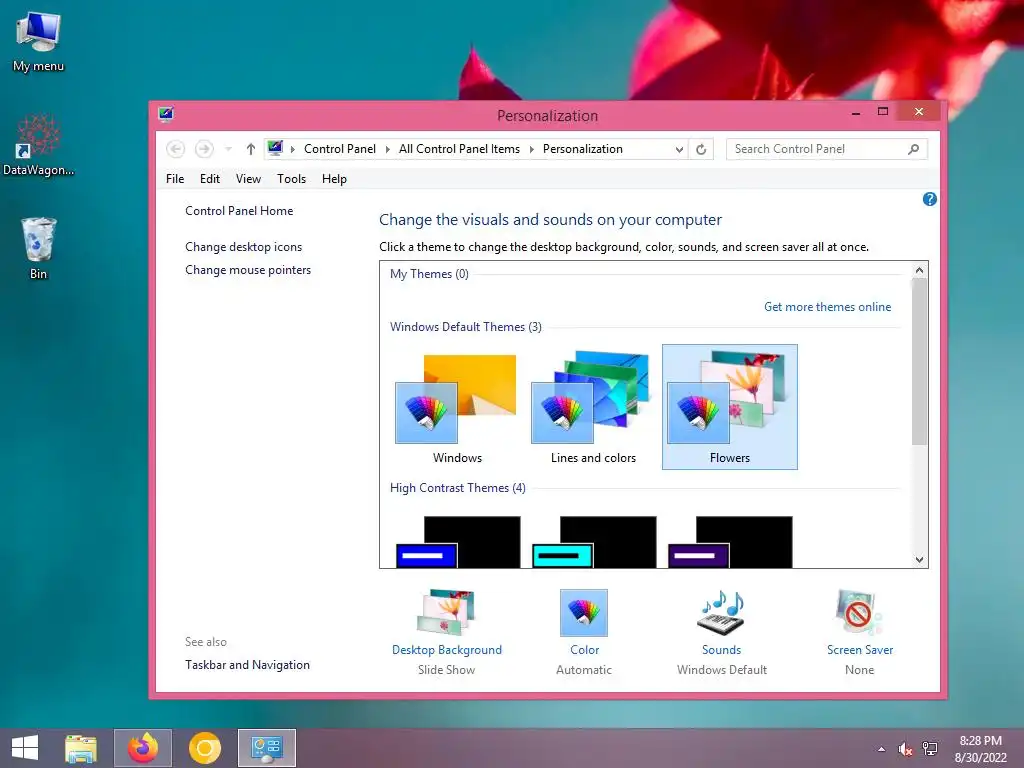This screenshot has height=768, width=1024.
Task: Select the DataWagon desktop shortcut
Action: click(x=38, y=145)
